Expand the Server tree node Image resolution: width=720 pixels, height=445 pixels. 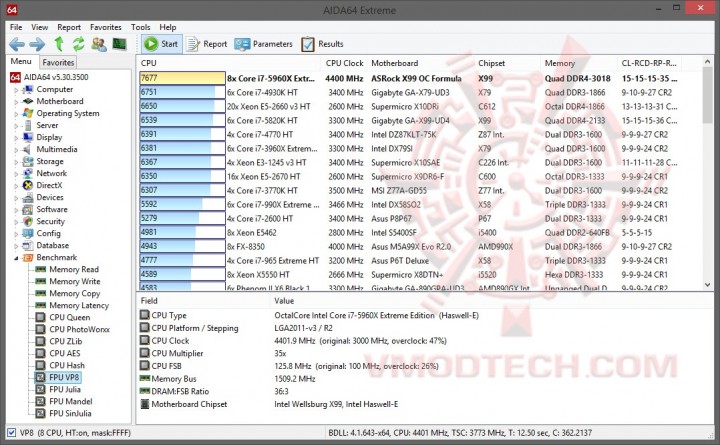(x=16, y=126)
